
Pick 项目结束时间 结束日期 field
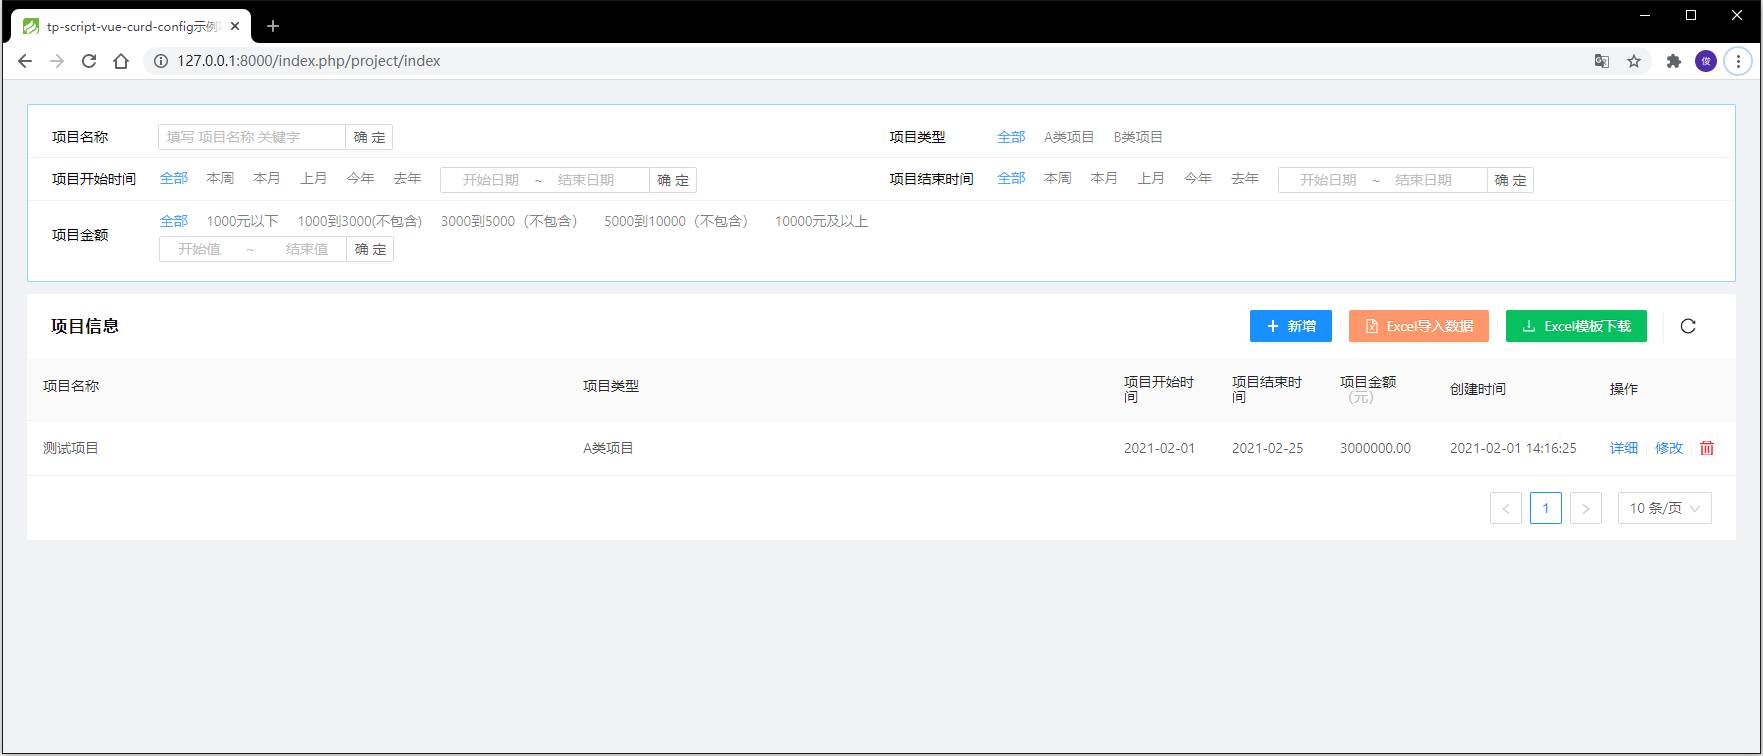tap(1423, 180)
